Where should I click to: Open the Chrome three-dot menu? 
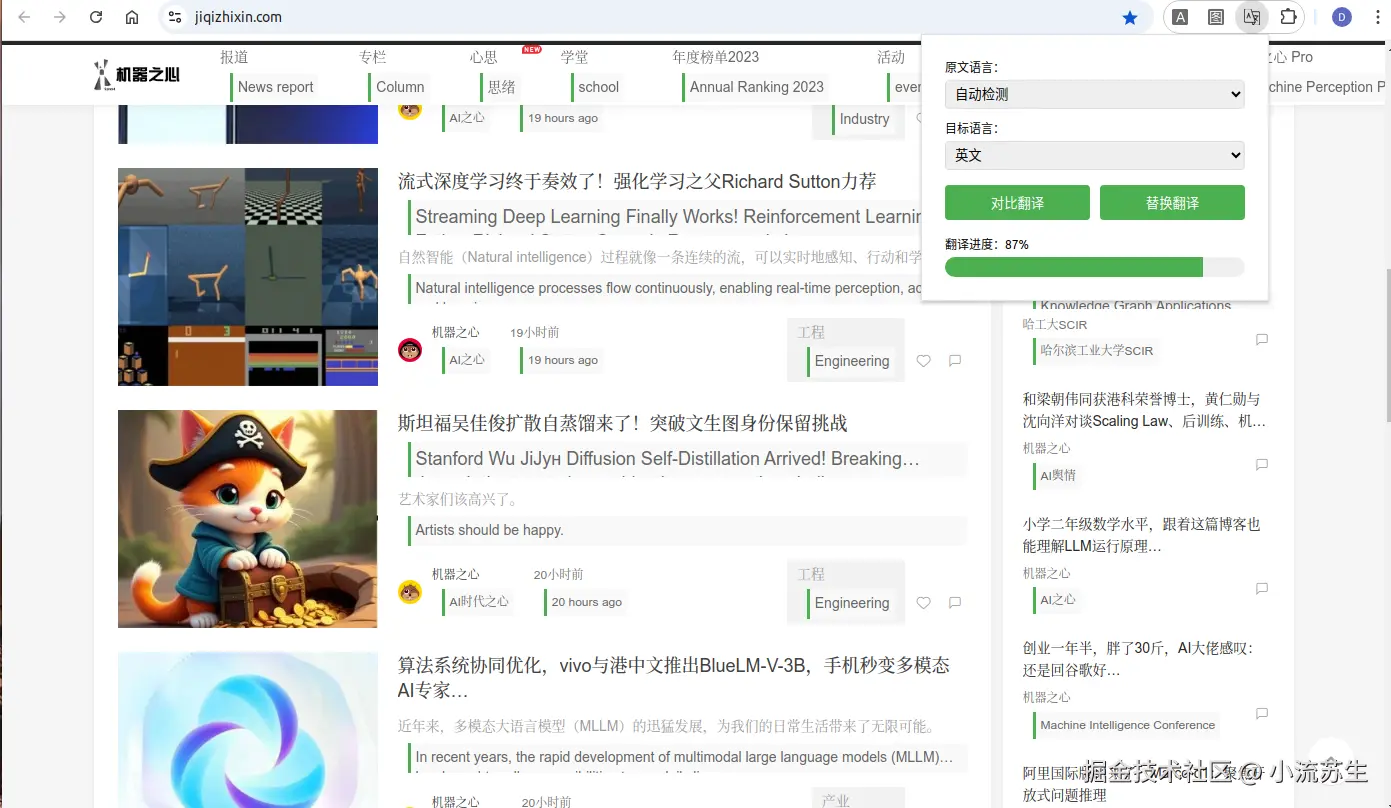(x=1380, y=17)
